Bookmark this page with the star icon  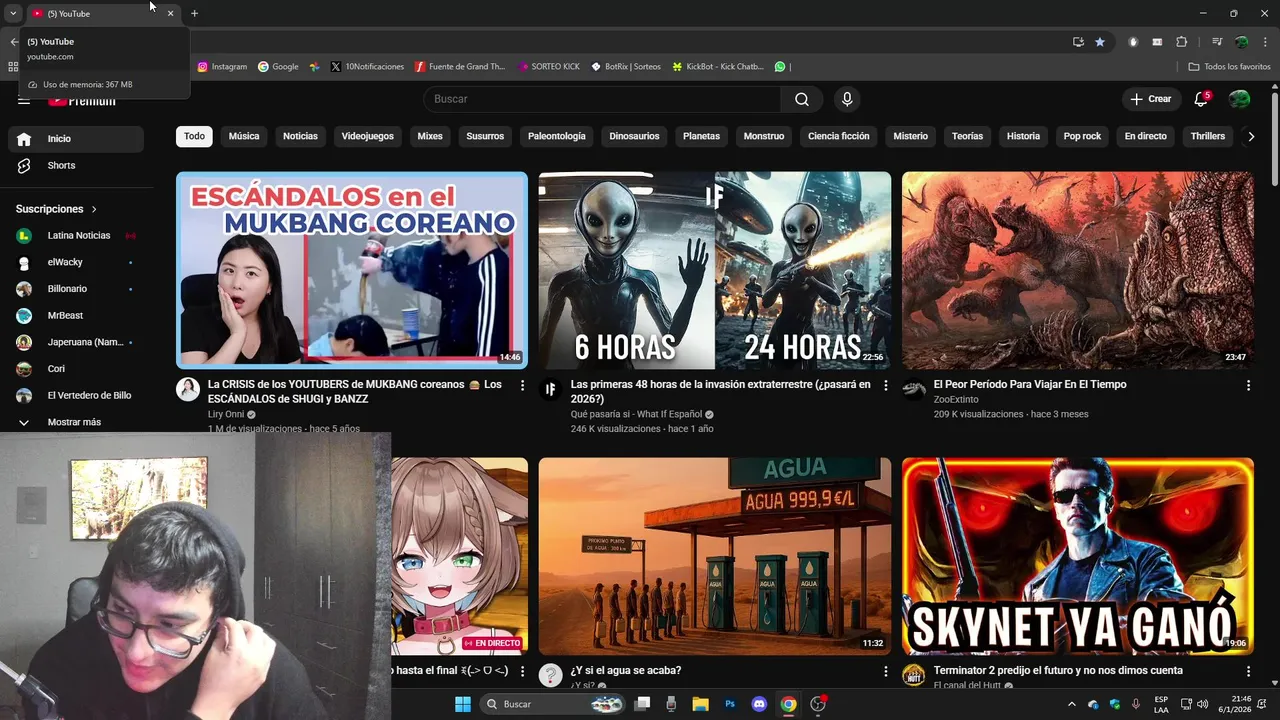(1100, 42)
